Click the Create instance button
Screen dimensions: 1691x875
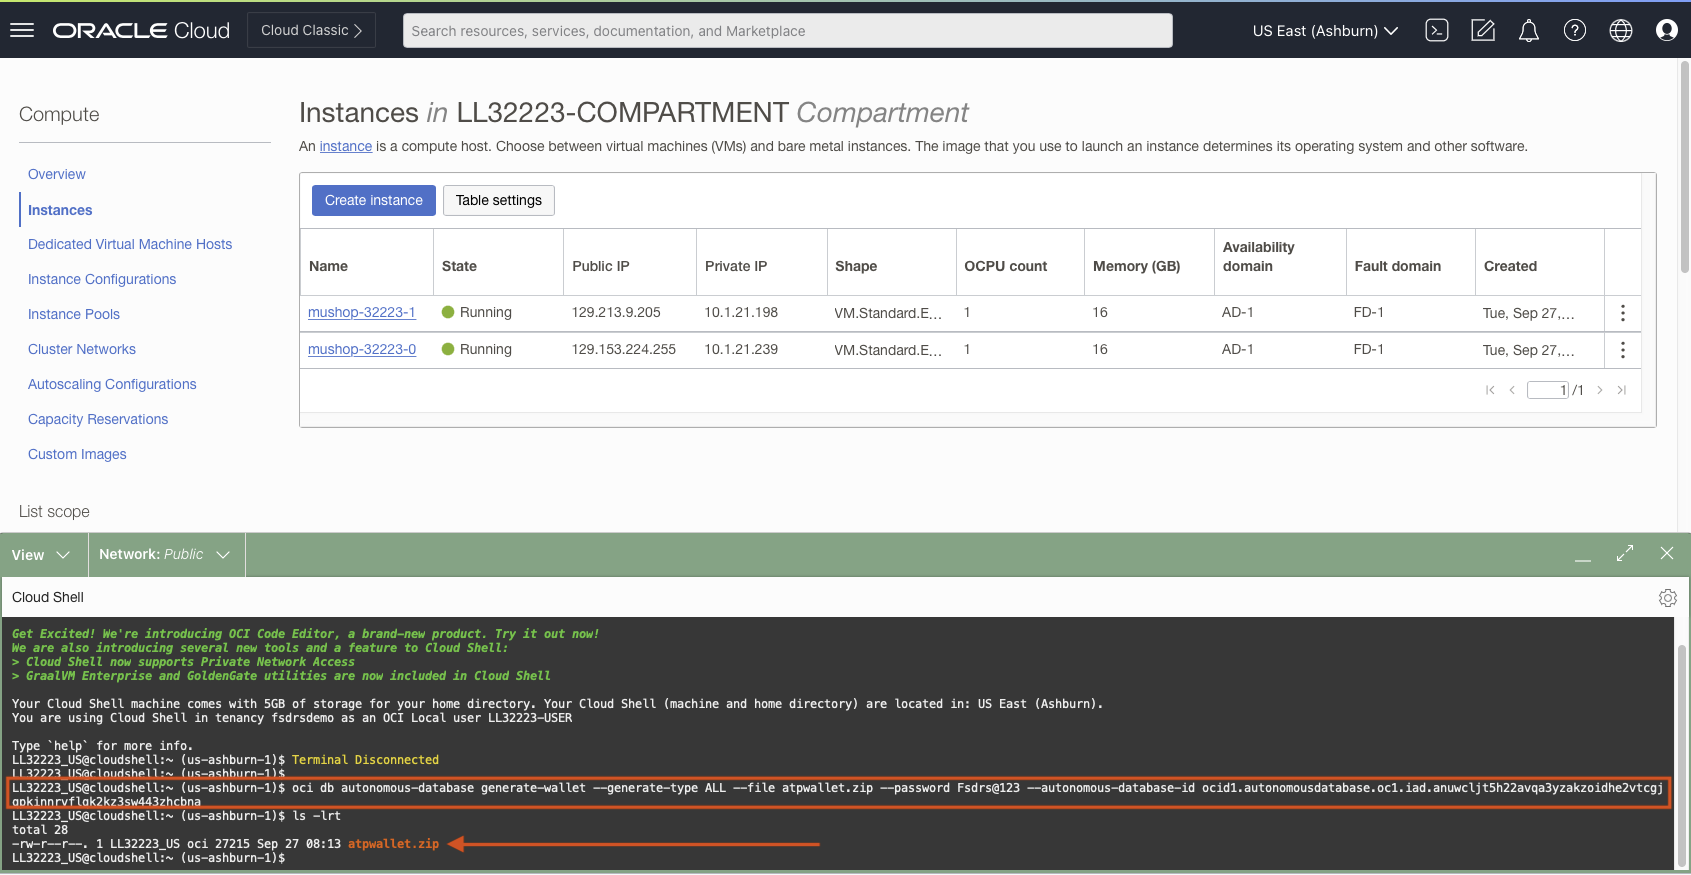click(x=373, y=200)
